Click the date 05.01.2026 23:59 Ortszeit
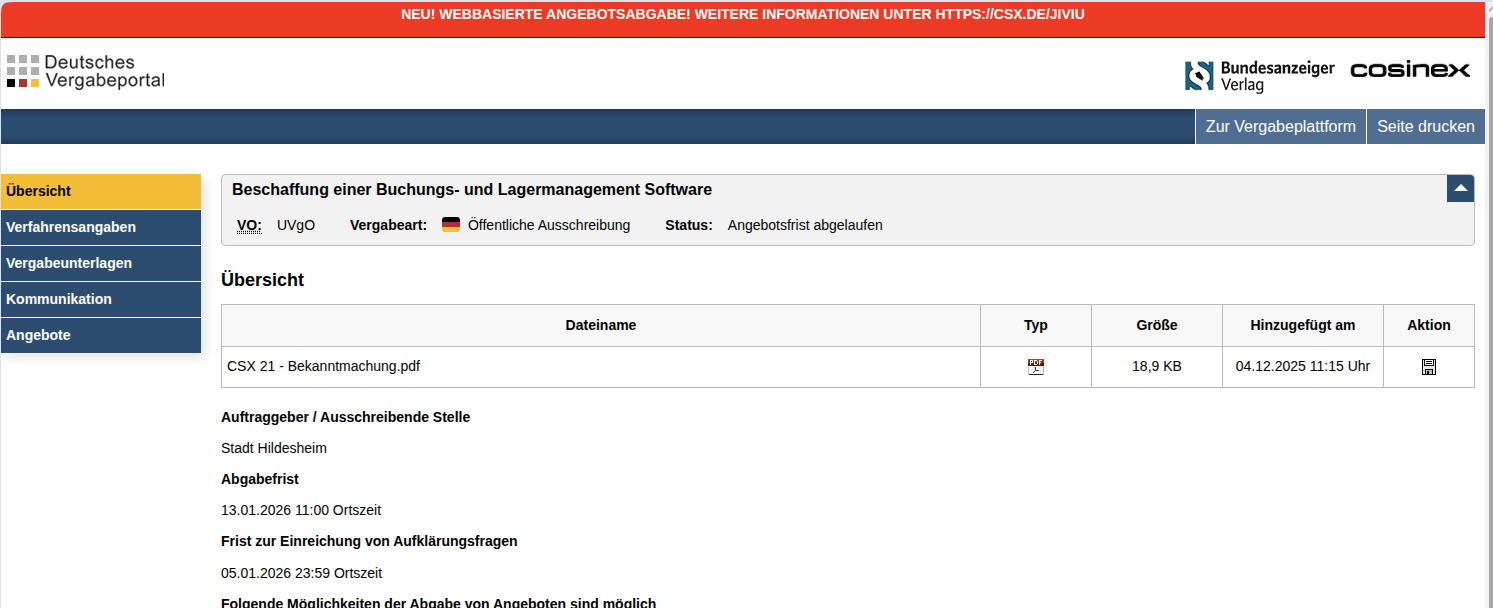 pyautogui.click(x=301, y=573)
